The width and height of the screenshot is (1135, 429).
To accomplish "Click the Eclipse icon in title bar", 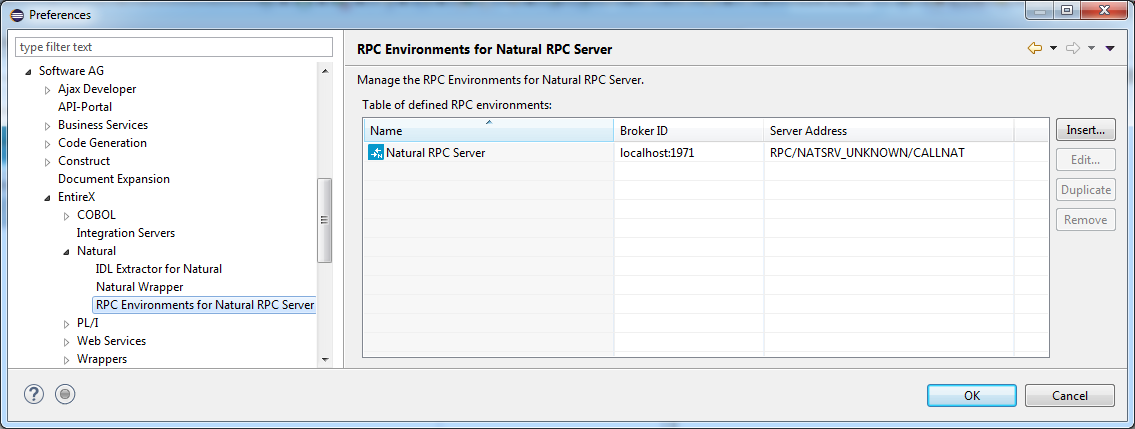I will (17, 14).
